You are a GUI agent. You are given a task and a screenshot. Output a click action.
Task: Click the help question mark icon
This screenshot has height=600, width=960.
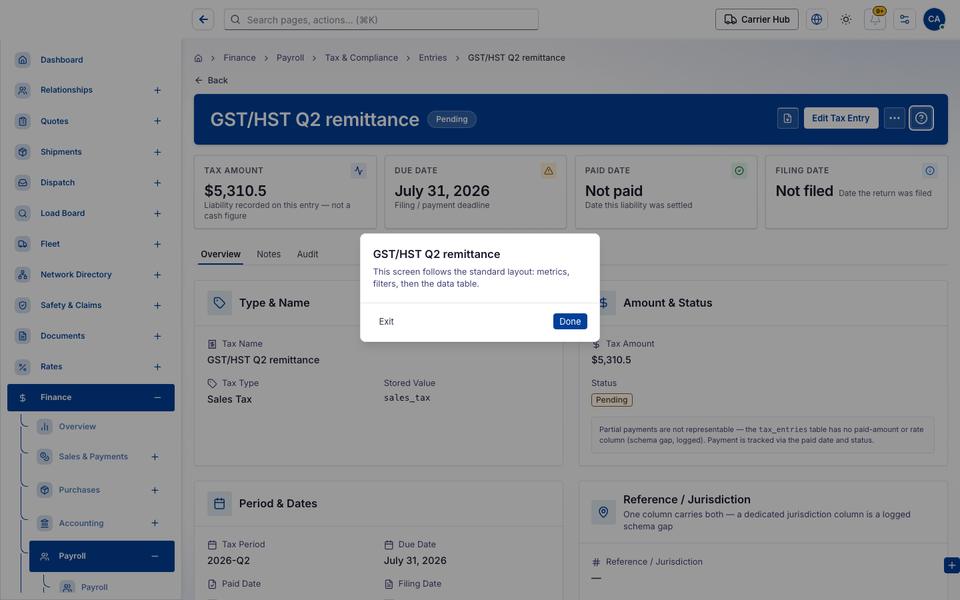(x=921, y=118)
